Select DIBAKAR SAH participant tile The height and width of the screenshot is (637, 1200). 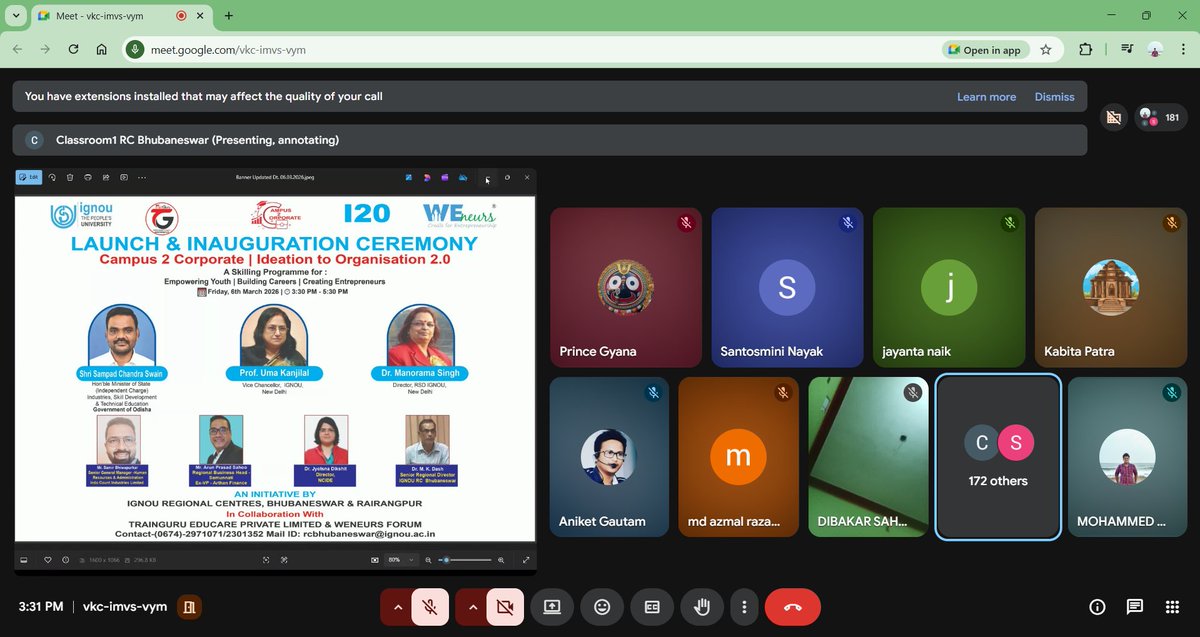868,457
